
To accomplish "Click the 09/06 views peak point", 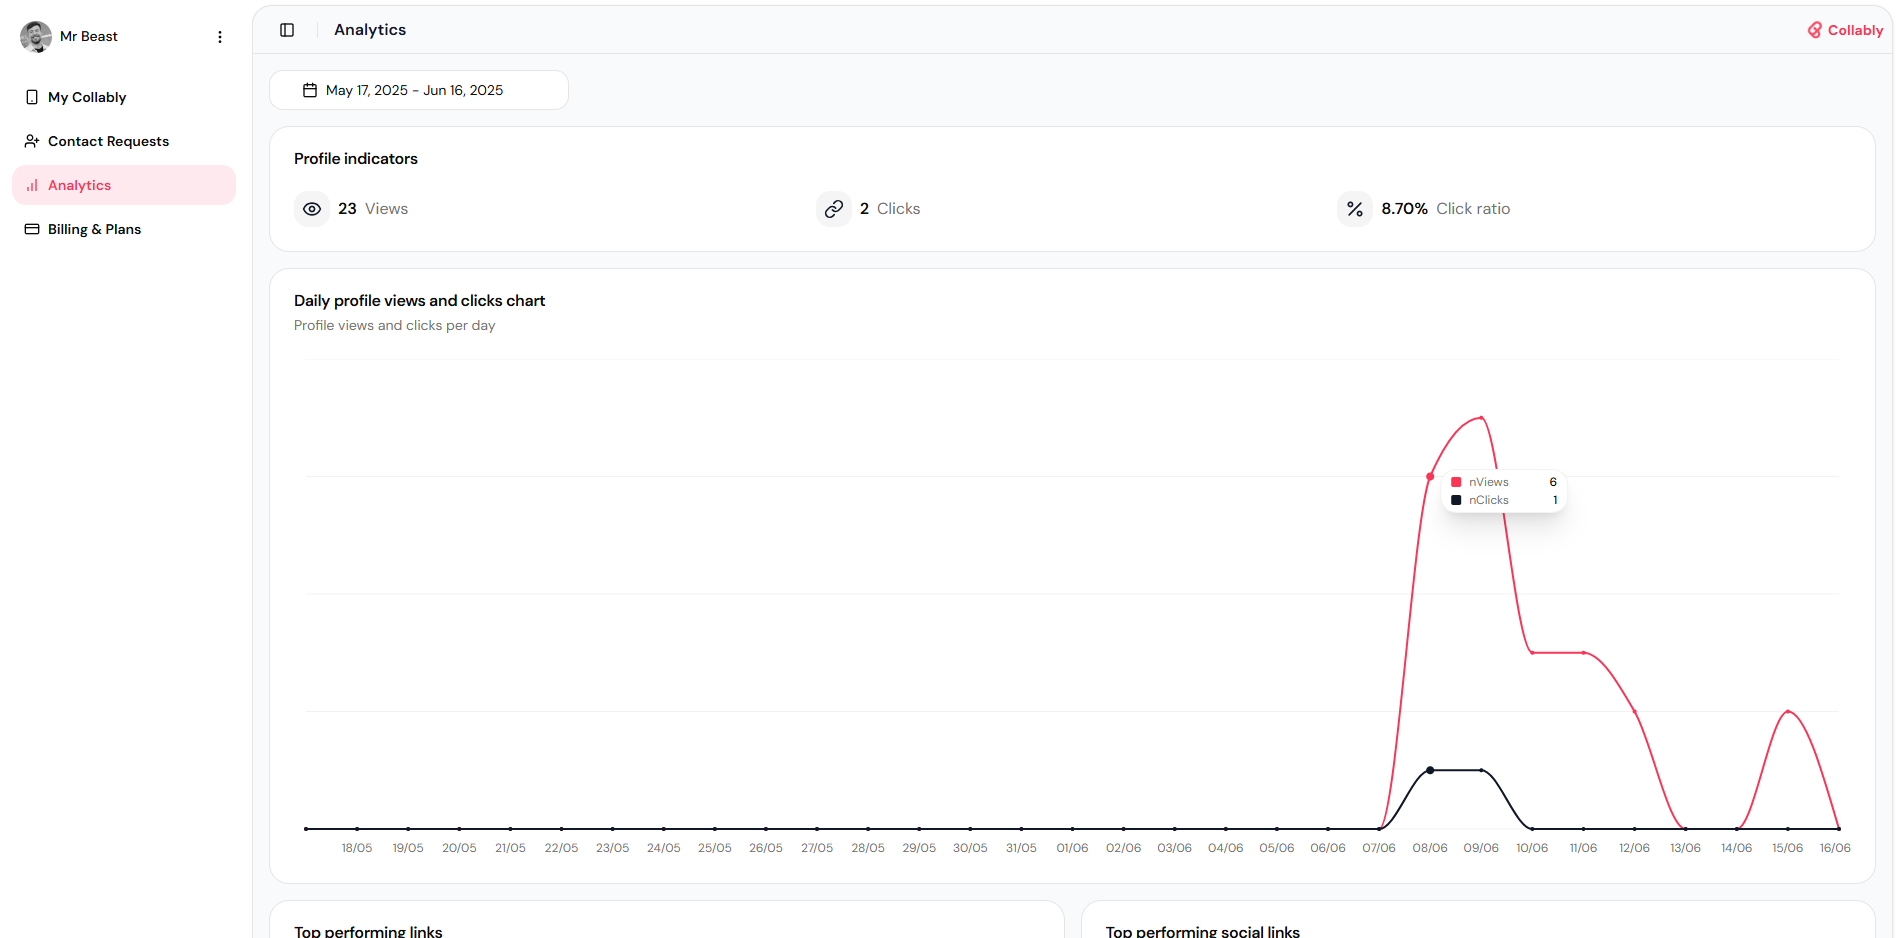I will 1481,418.
